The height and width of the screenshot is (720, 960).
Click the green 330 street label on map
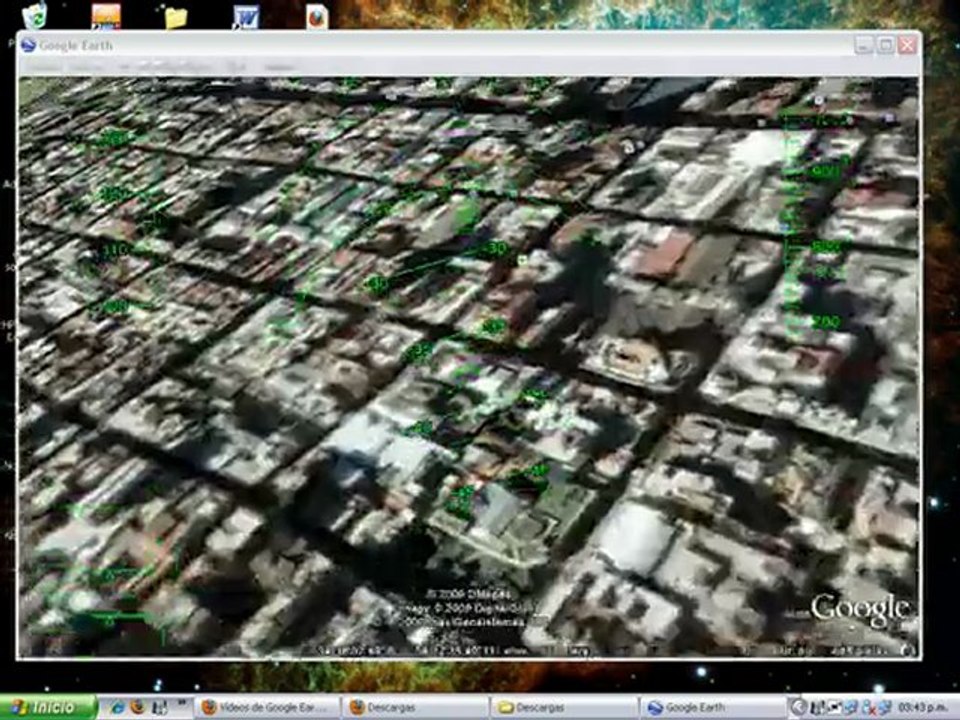click(494, 249)
